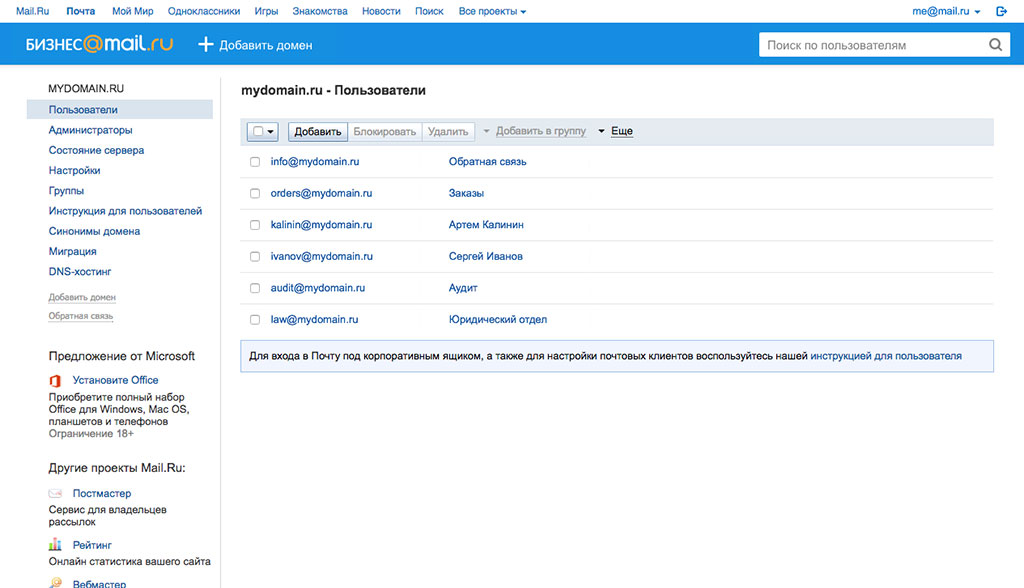This screenshot has width=1024, height=588.
Task: Open DNS-хостинг in the sidebar
Action: click(80, 272)
